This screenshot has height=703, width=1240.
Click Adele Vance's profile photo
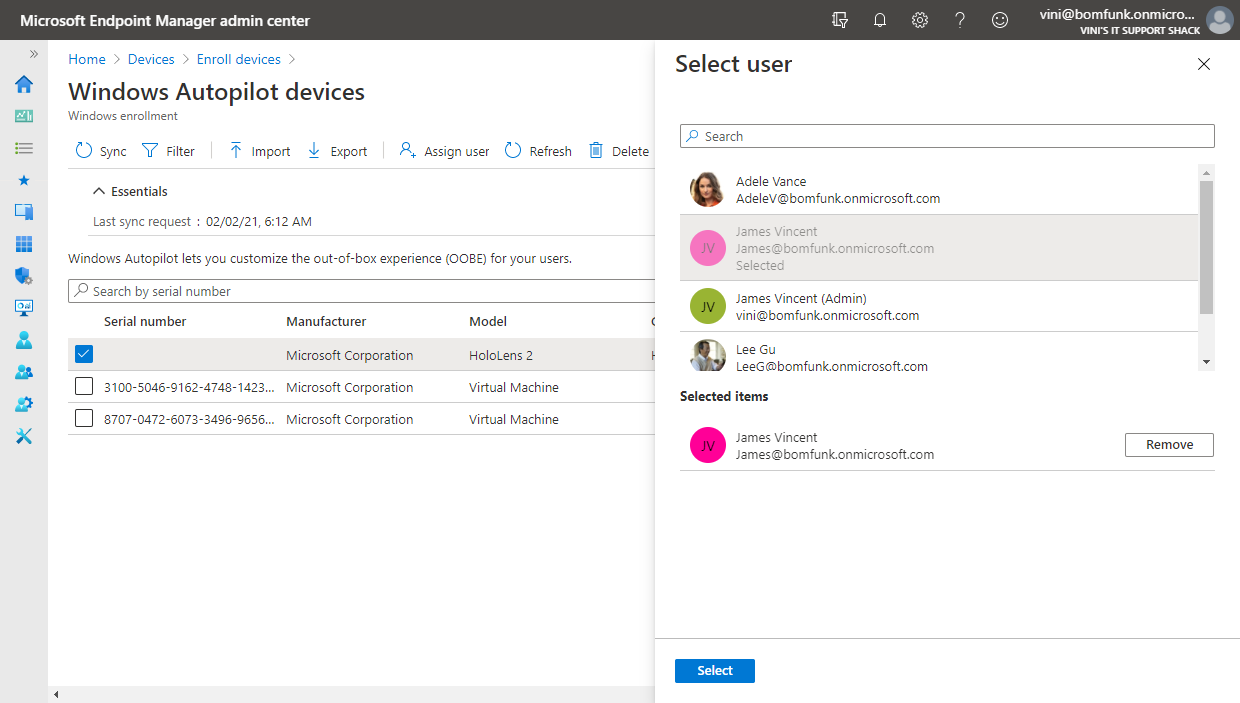click(x=707, y=189)
